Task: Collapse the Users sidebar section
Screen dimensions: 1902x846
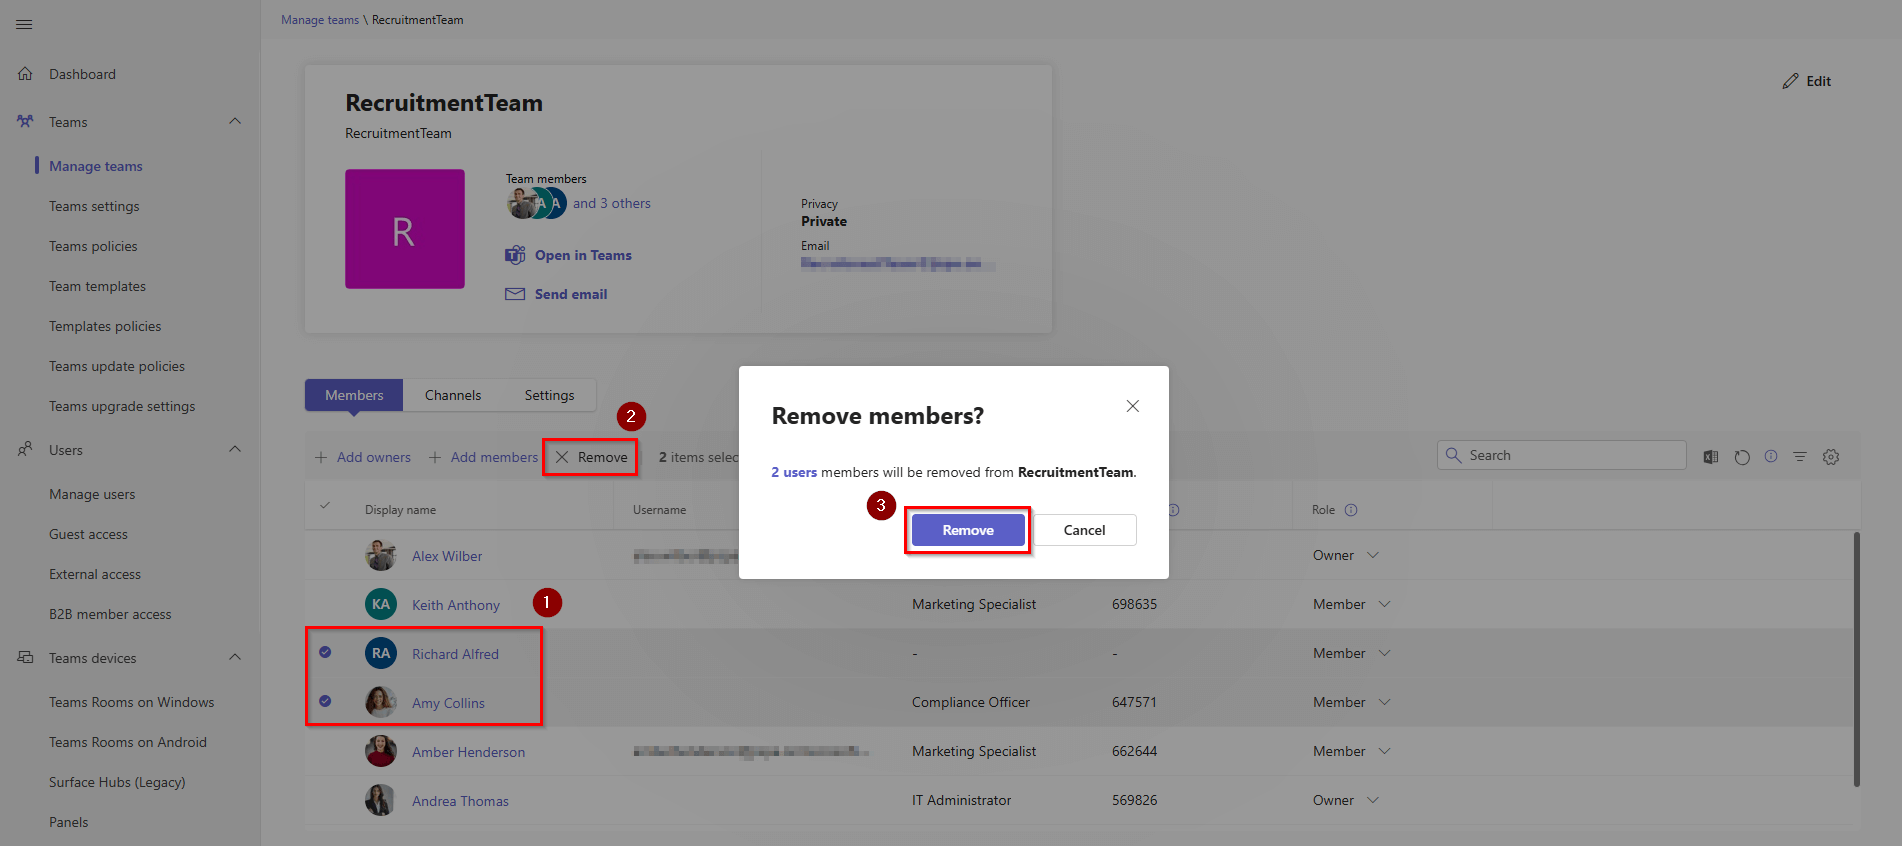Action: 235,449
